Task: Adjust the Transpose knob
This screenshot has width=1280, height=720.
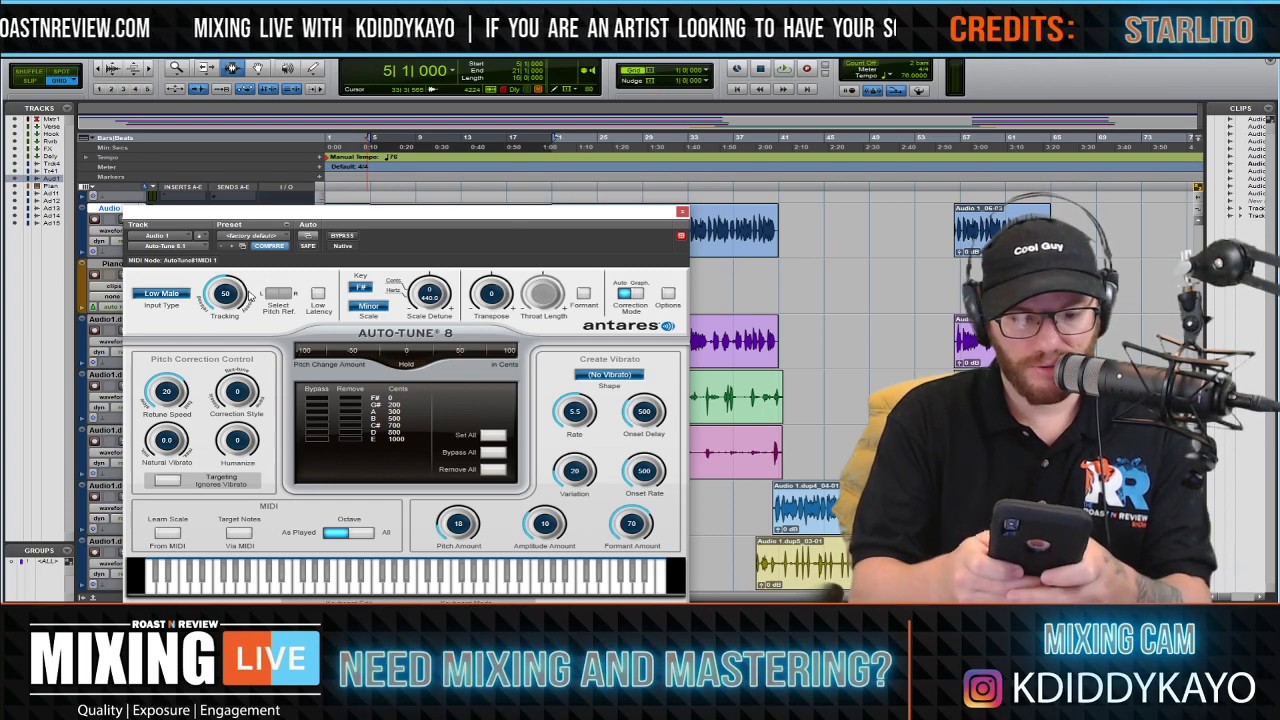Action: [x=491, y=293]
